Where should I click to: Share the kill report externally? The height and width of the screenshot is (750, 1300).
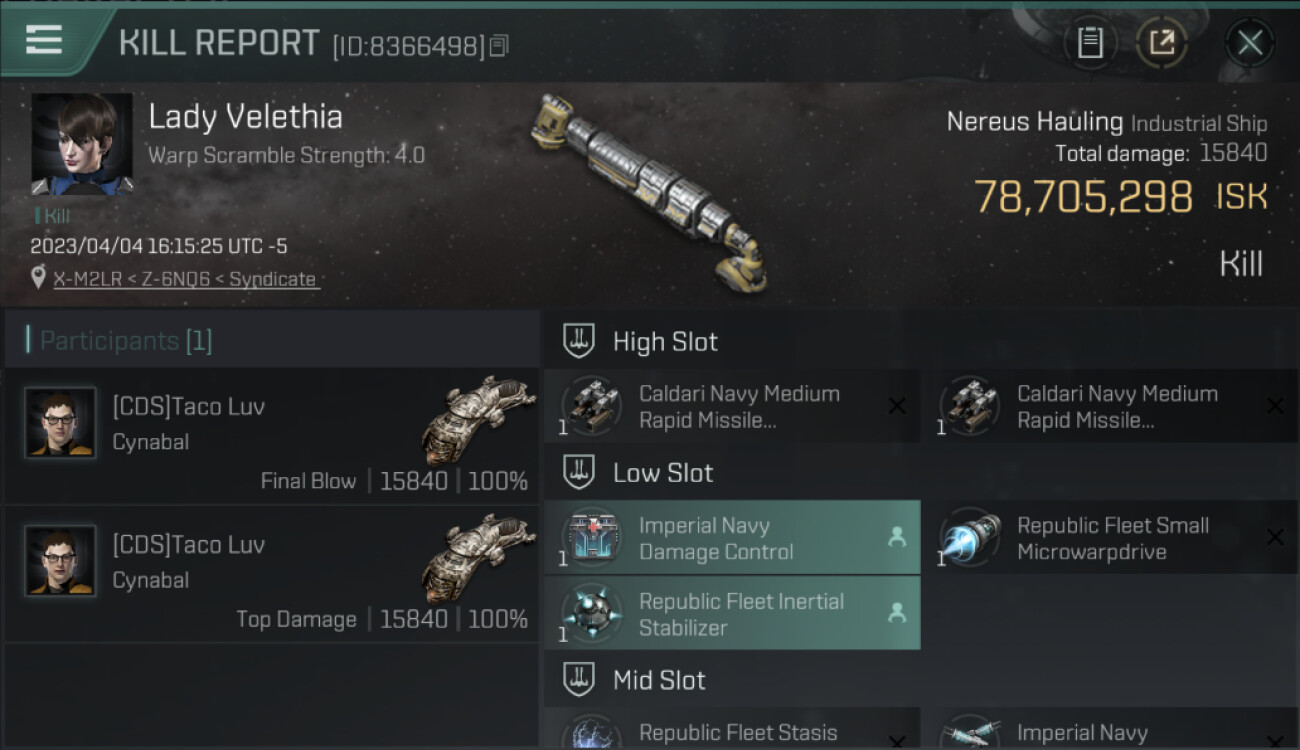tap(1162, 43)
